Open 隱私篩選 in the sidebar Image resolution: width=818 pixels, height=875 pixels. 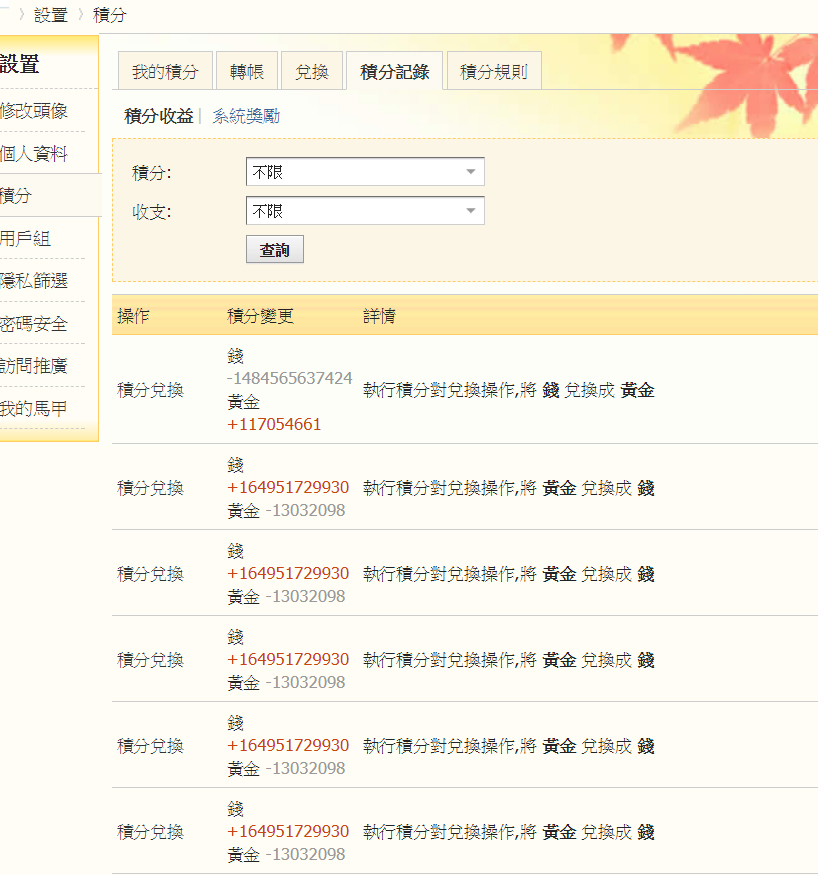click(34, 281)
